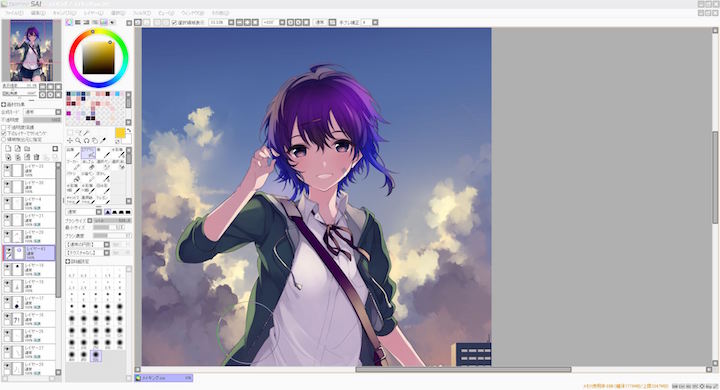Toggle the RGB slider panel icon
Image resolution: width=720 pixels, height=390 pixels.
(78, 22)
